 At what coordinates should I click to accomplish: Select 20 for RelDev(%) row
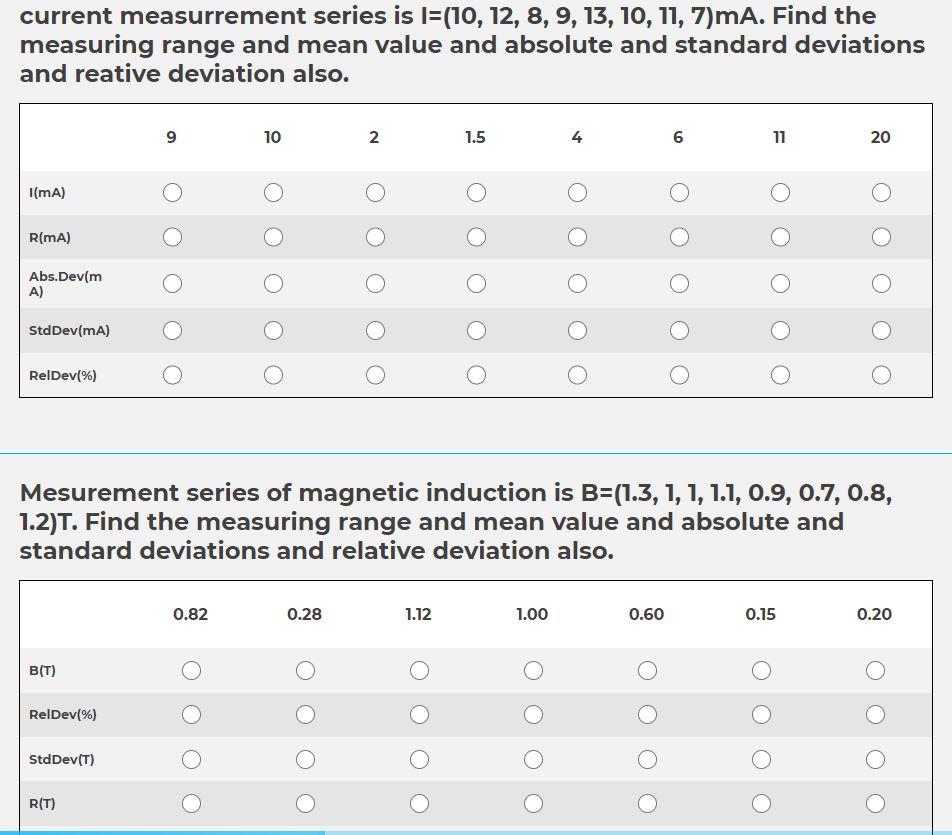881,375
